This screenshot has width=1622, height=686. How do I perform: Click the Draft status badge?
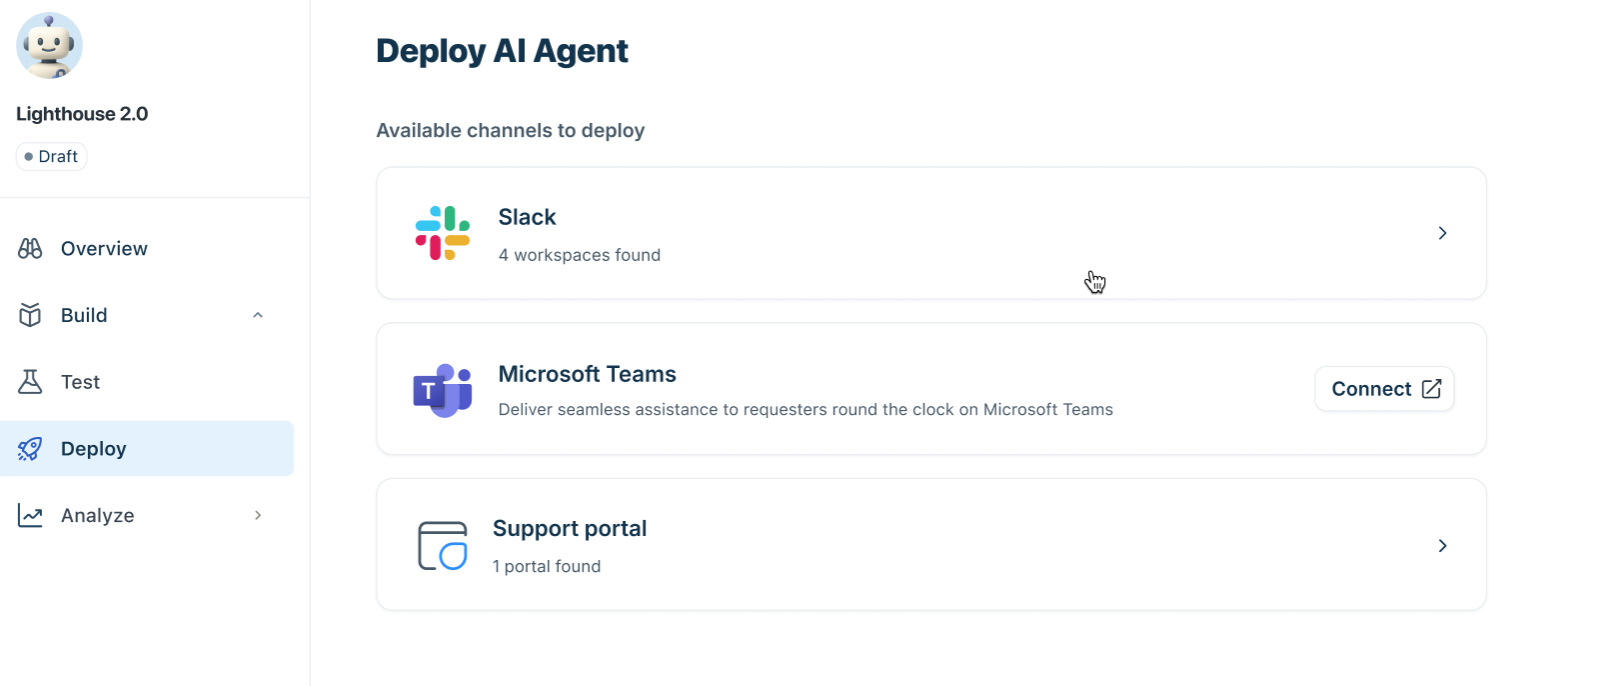click(51, 157)
